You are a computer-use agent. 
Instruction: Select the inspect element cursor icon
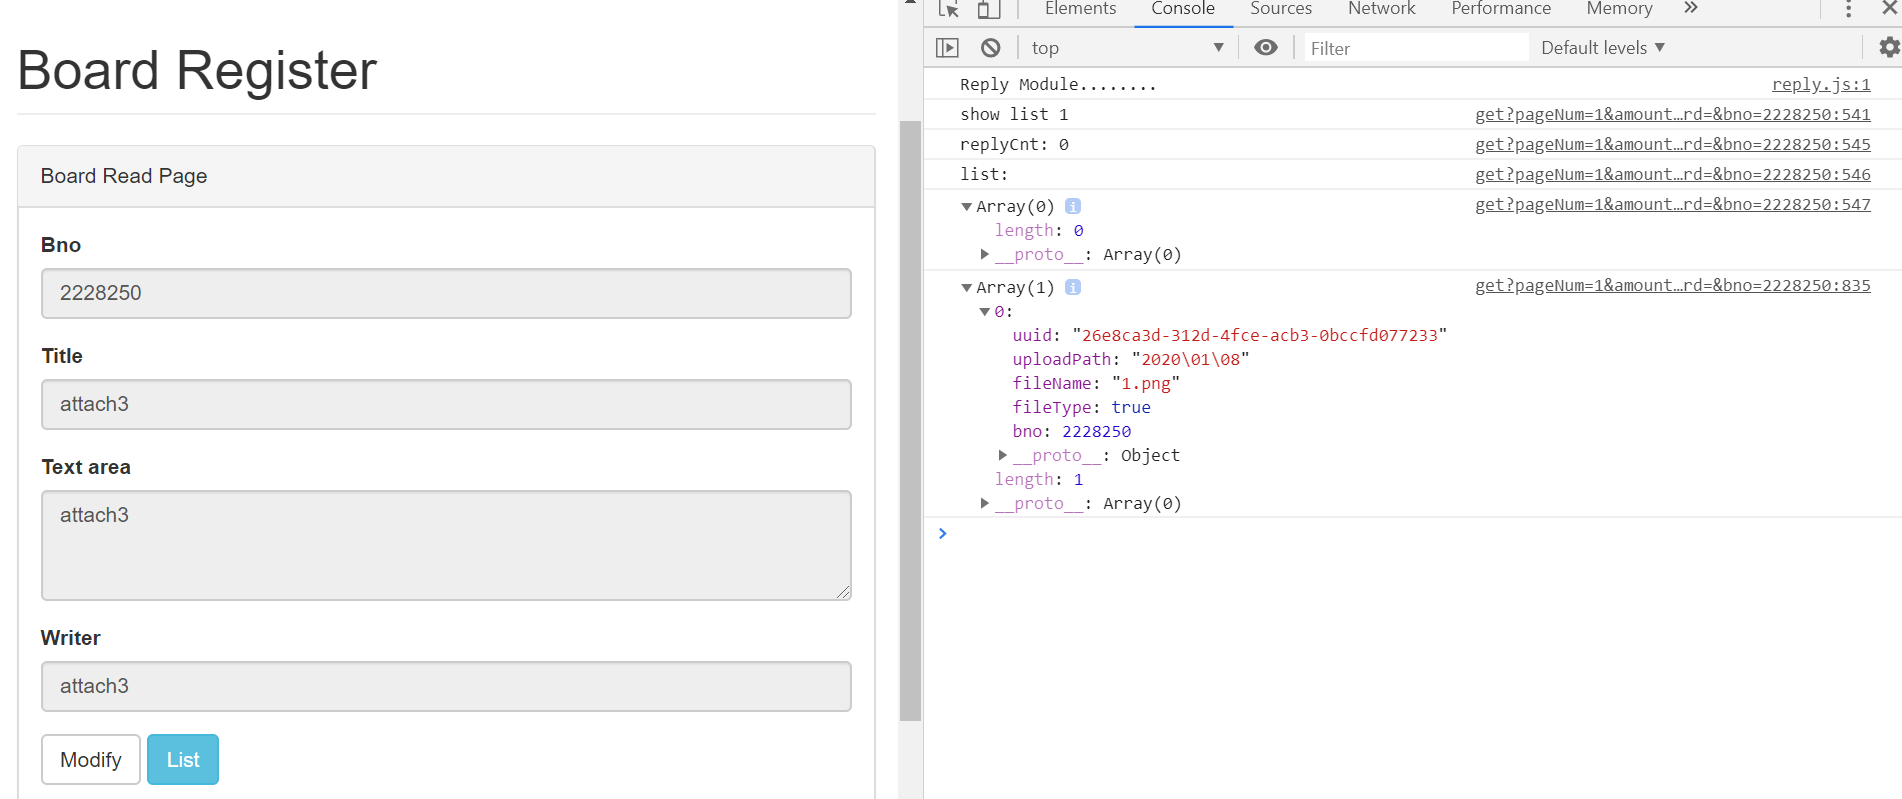949,9
